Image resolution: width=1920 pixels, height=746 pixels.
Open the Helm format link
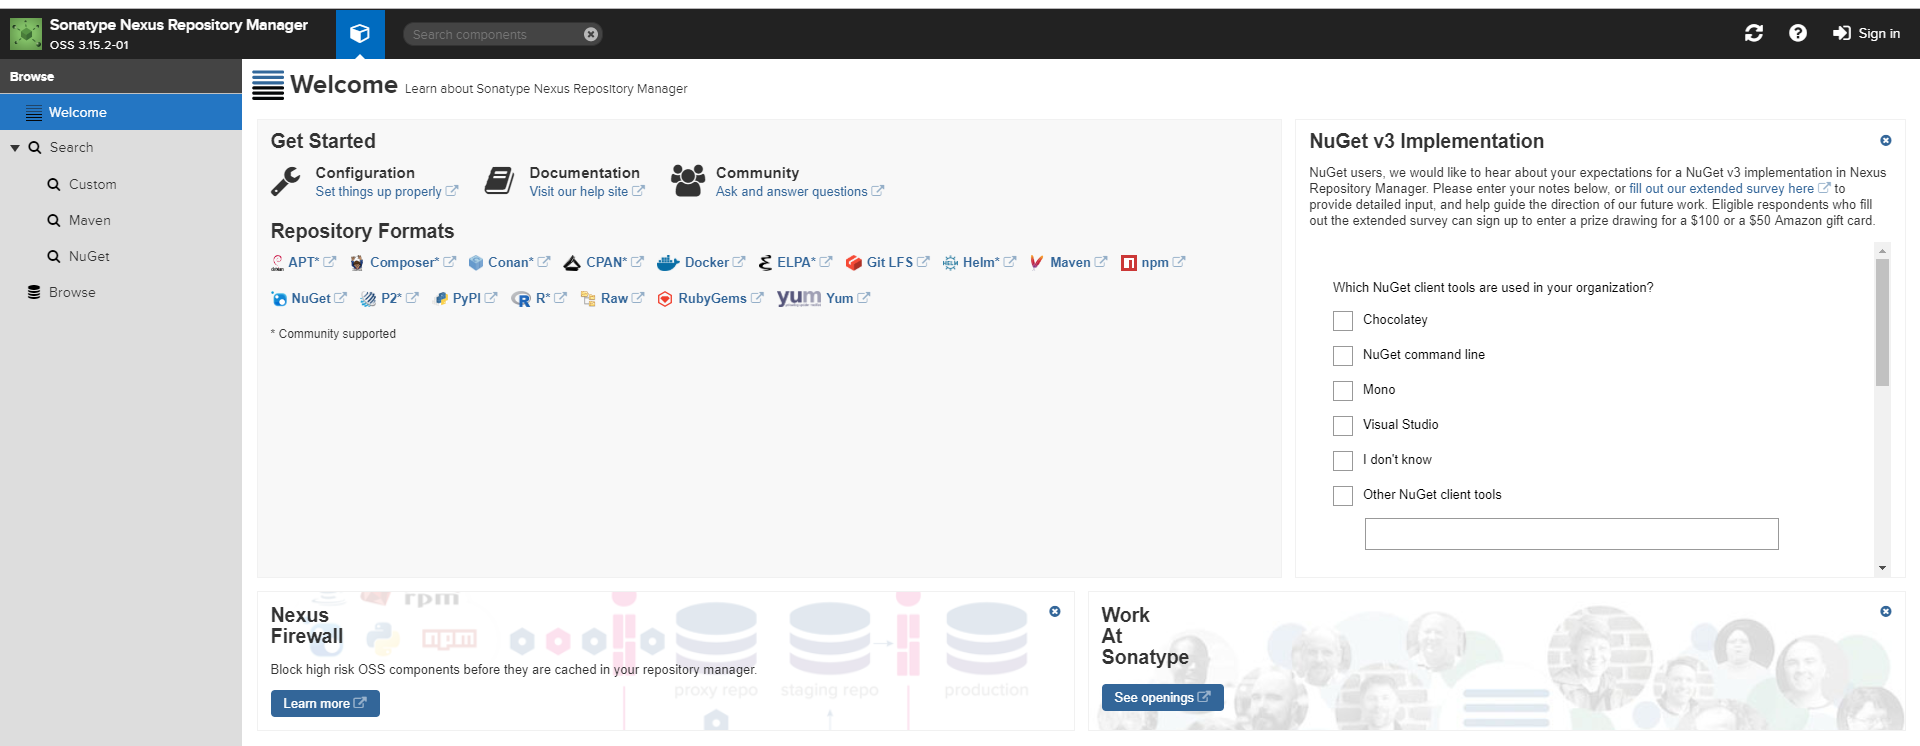tap(988, 262)
